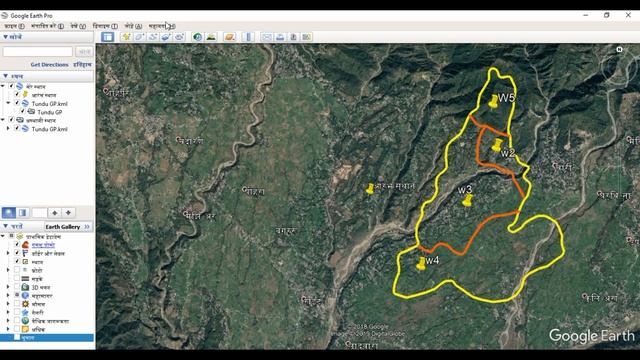Open the Add menu
640x360 pixels.
point(133,26)
